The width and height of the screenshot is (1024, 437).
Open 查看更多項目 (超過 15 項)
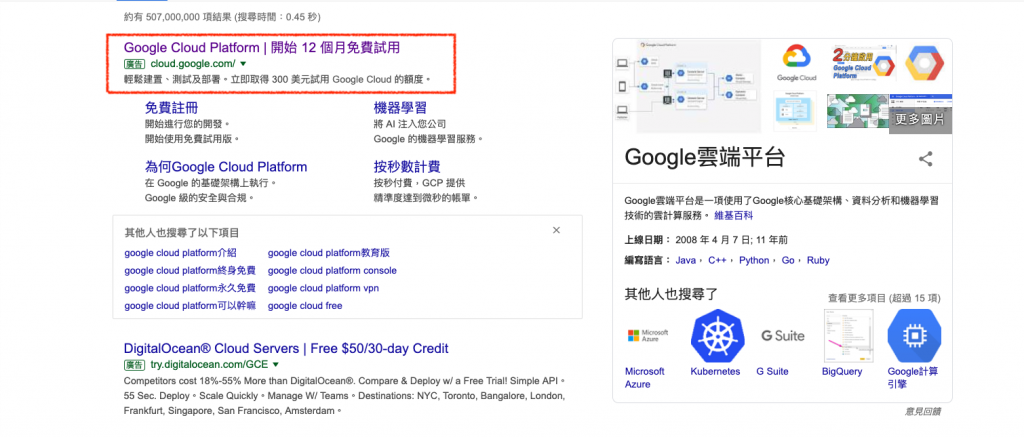click(x=884, y=298)
